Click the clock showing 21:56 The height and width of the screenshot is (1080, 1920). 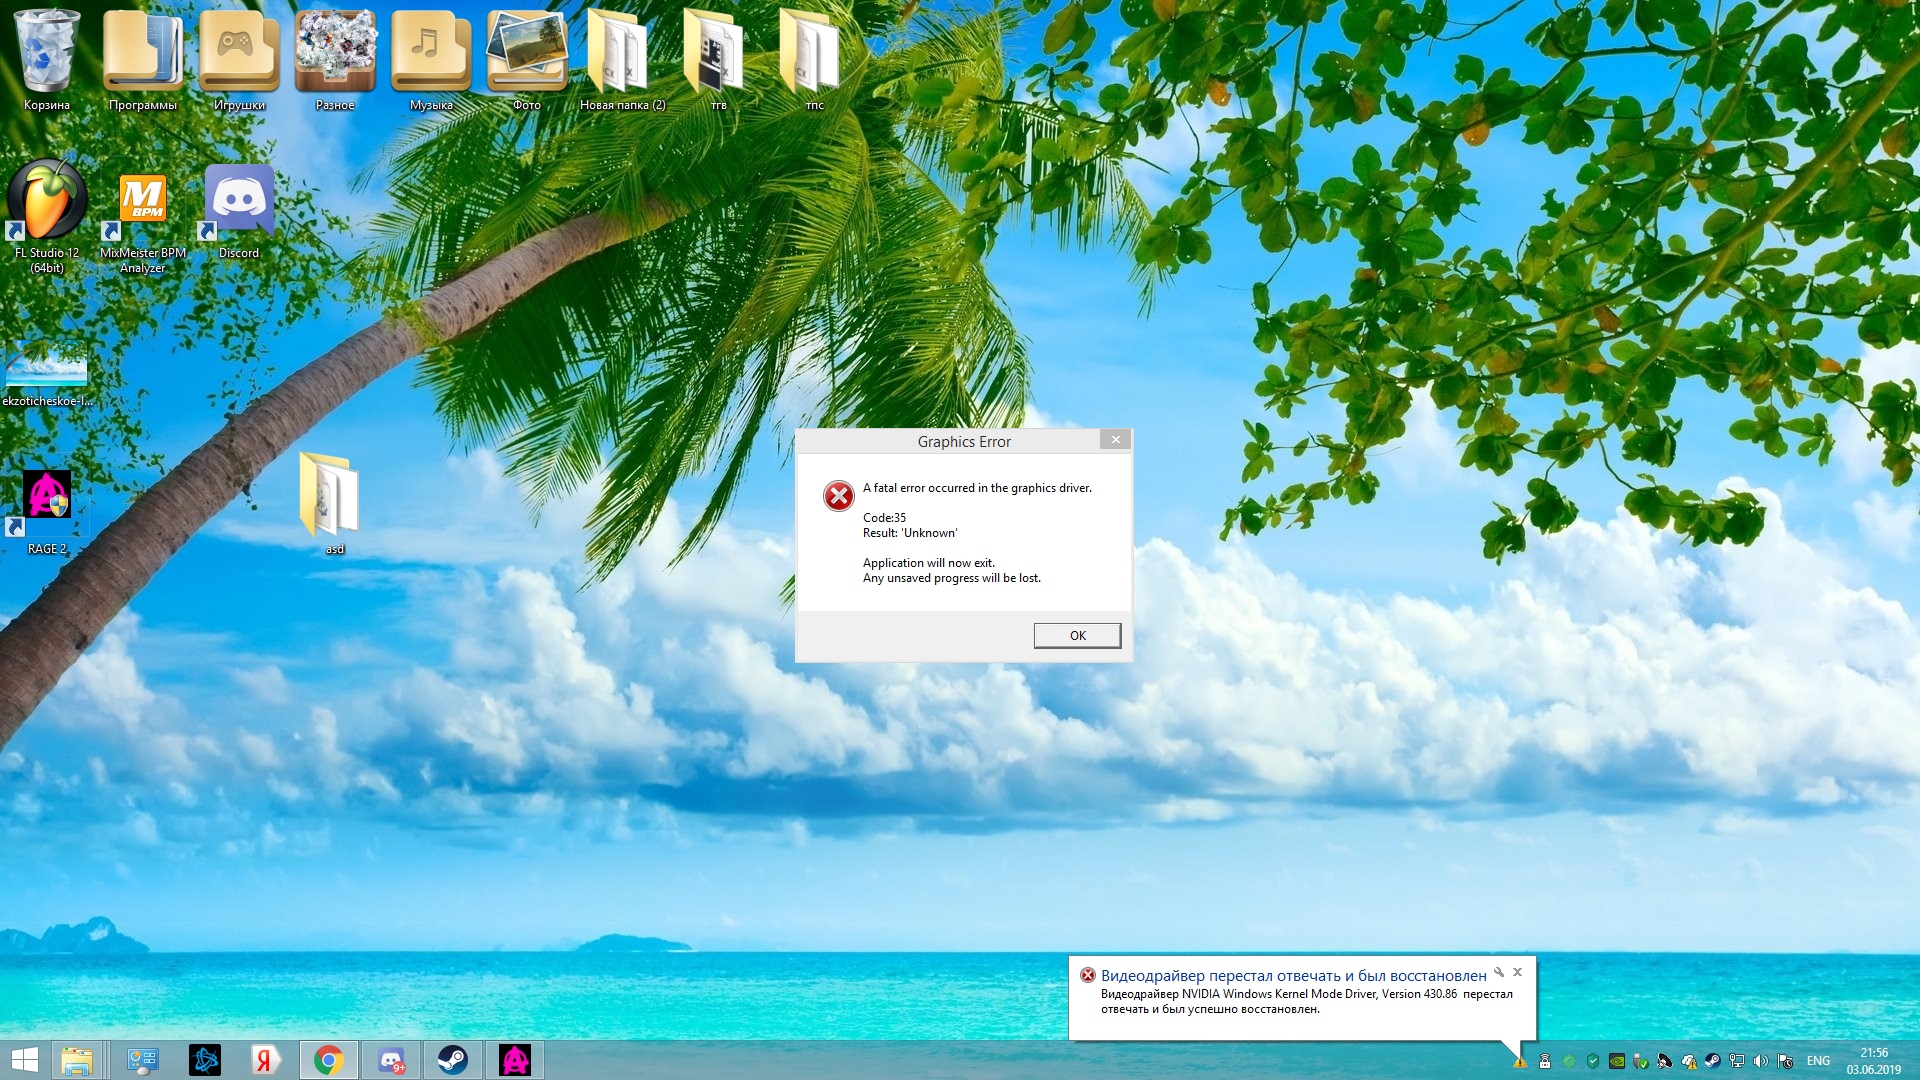tap(1873, 1060)
